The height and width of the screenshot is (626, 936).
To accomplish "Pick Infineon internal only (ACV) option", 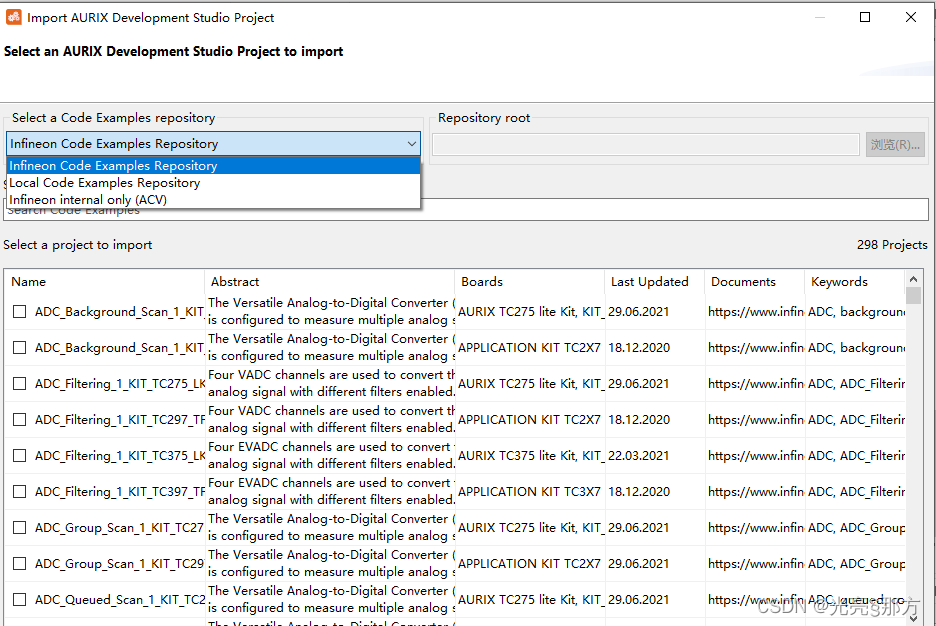I will click(213, 199).
